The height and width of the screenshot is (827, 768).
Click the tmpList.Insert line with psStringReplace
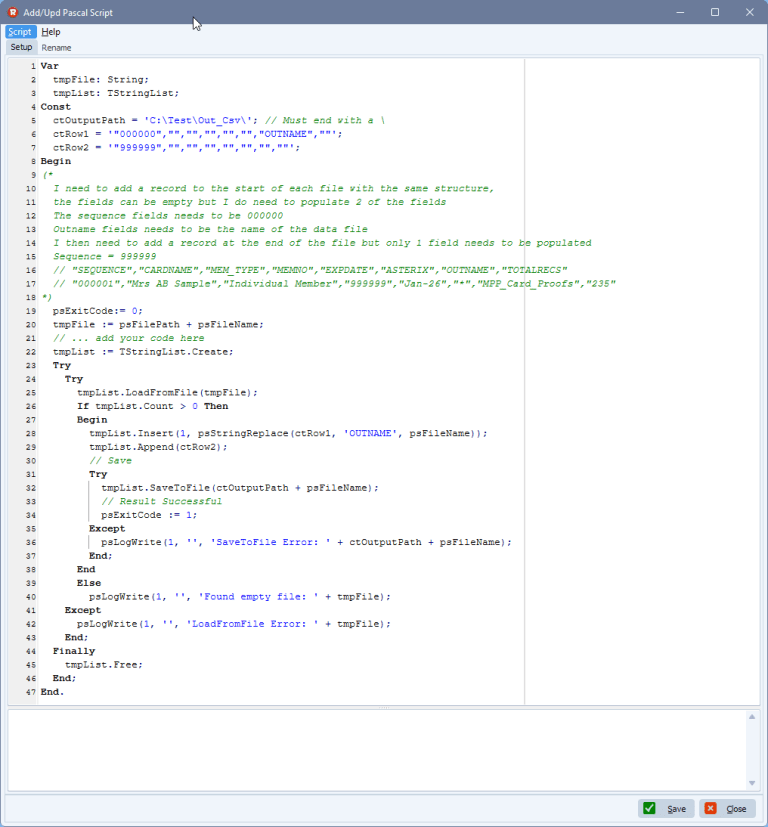(288, 434)
